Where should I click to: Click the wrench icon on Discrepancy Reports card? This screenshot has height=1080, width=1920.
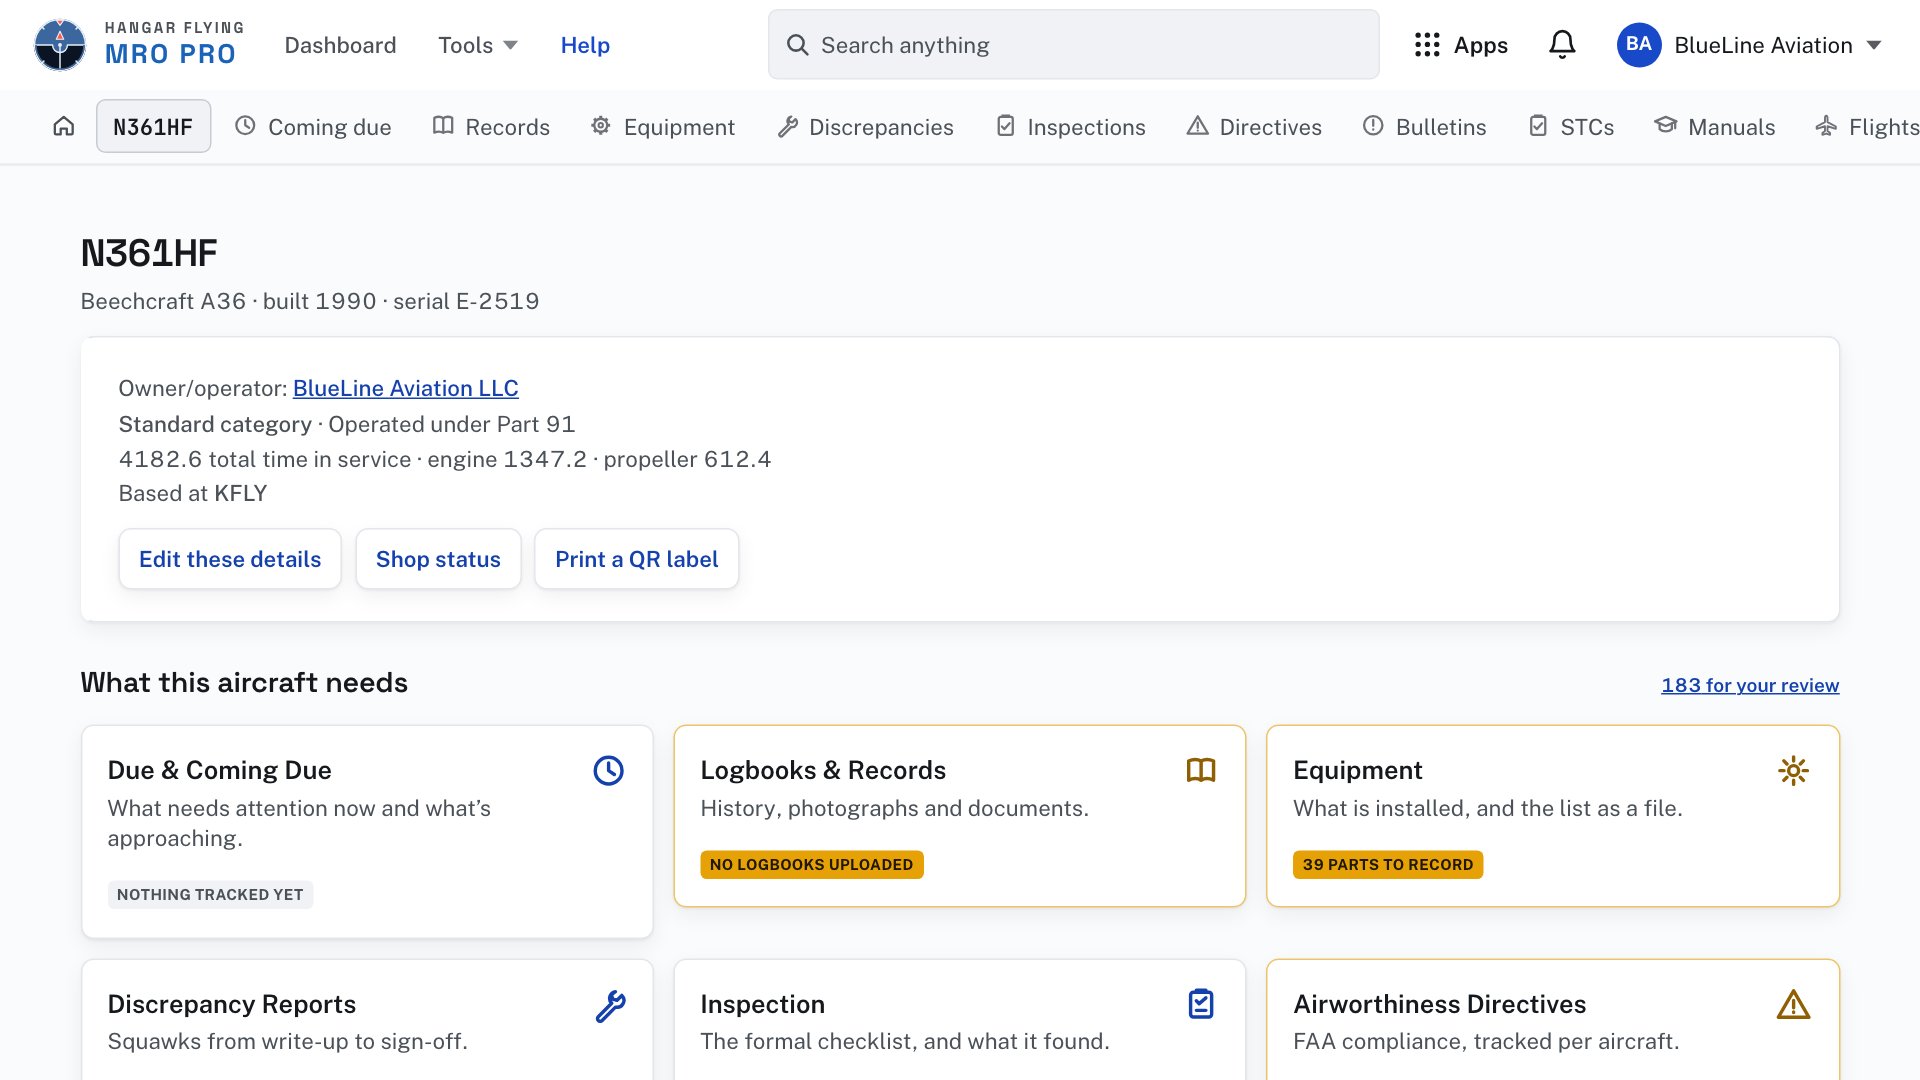point(610,1006)
